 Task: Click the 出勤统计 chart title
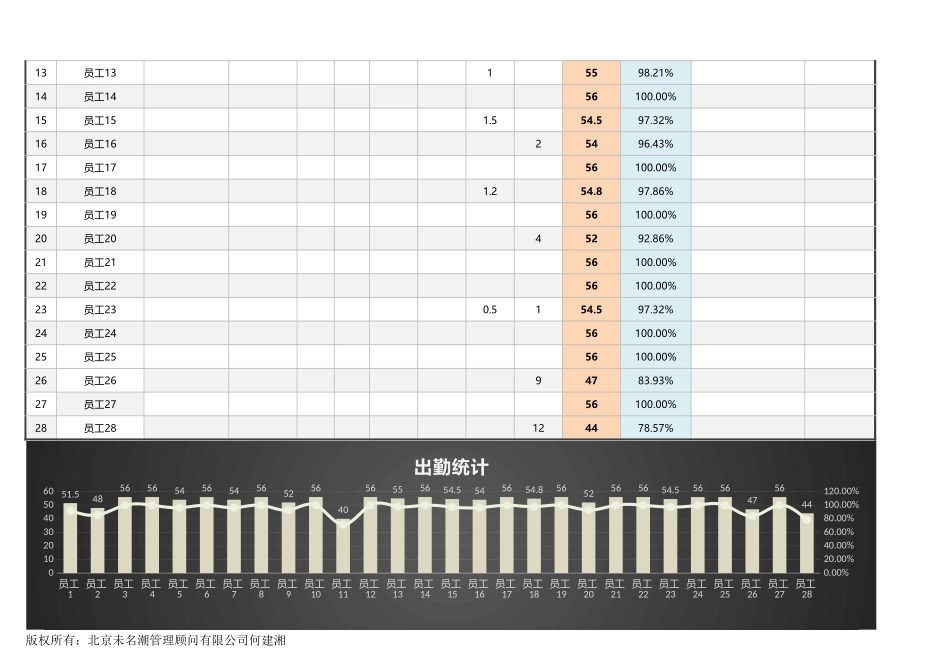pyautogui.click(x=451, y=467)
